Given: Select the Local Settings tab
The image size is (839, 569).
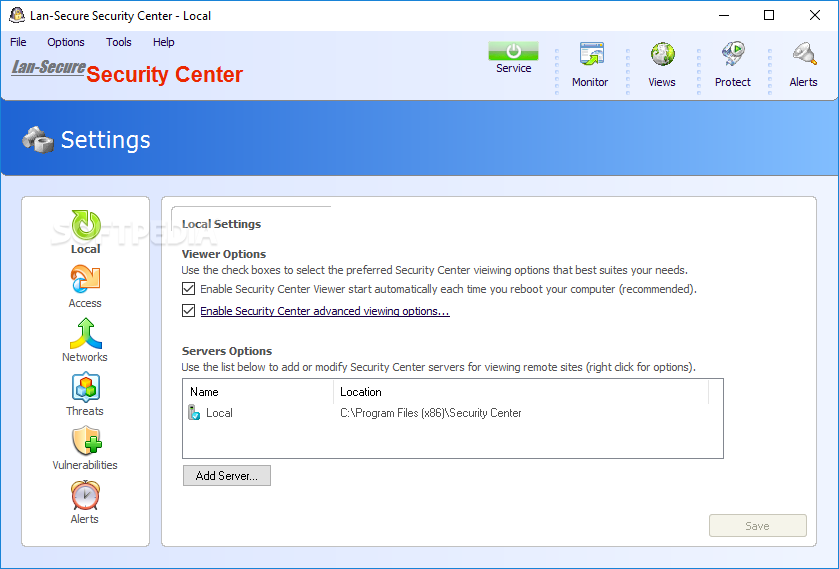Looking at the screenshot, I should tap(222, 224).
